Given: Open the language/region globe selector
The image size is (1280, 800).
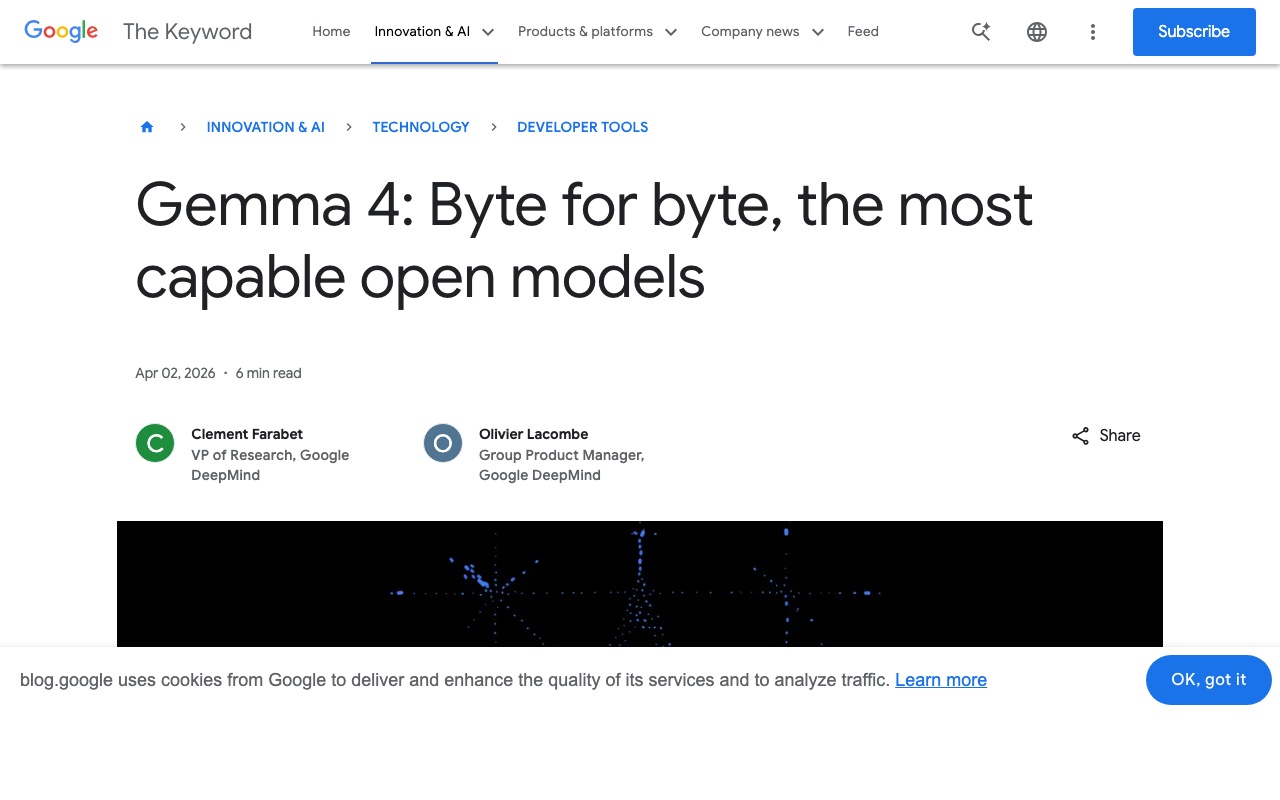Looking at the screenshot, I should click(x=1037, y=31).
